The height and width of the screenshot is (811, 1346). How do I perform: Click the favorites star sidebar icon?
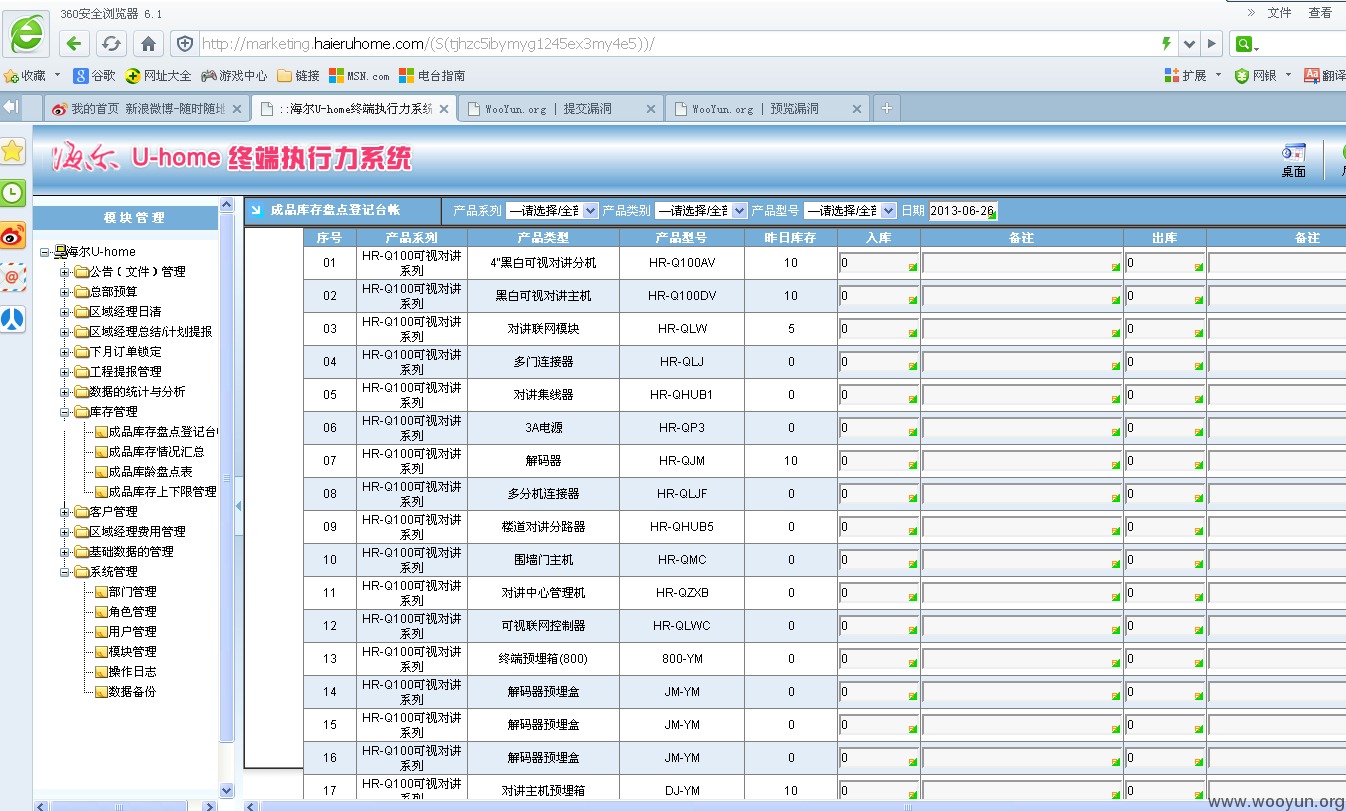(13, 151)
